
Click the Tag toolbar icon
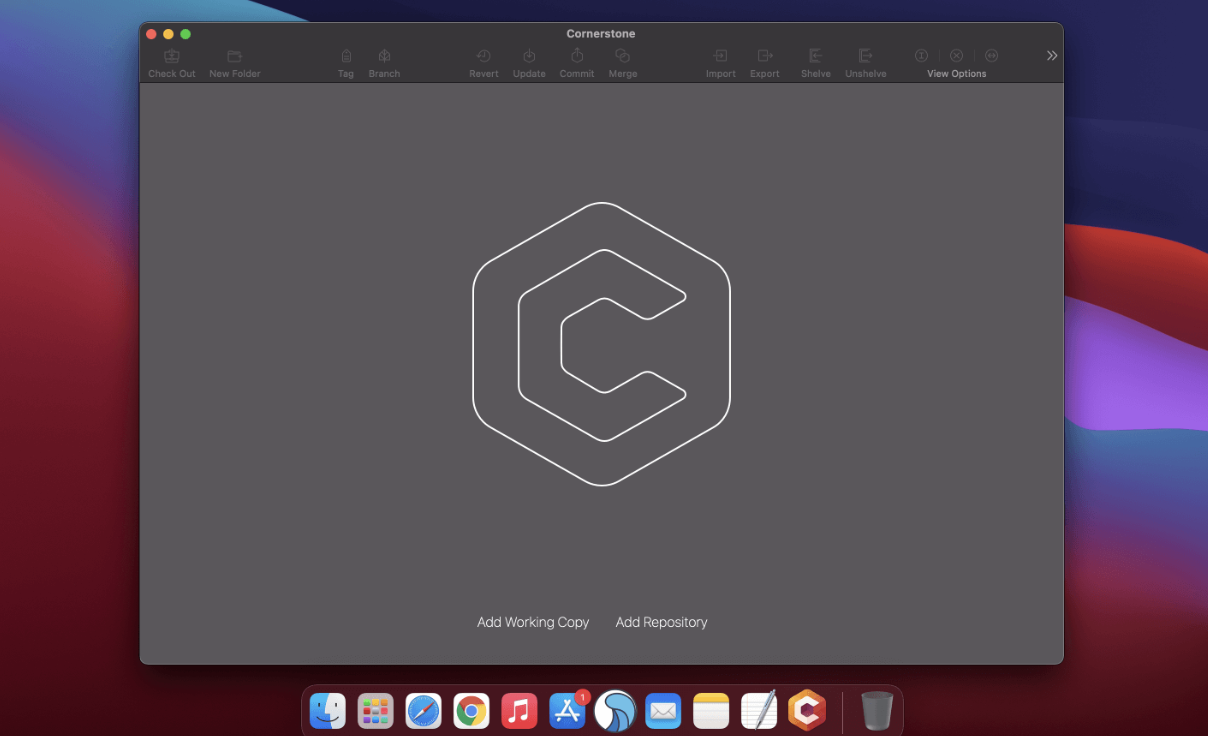346,57
